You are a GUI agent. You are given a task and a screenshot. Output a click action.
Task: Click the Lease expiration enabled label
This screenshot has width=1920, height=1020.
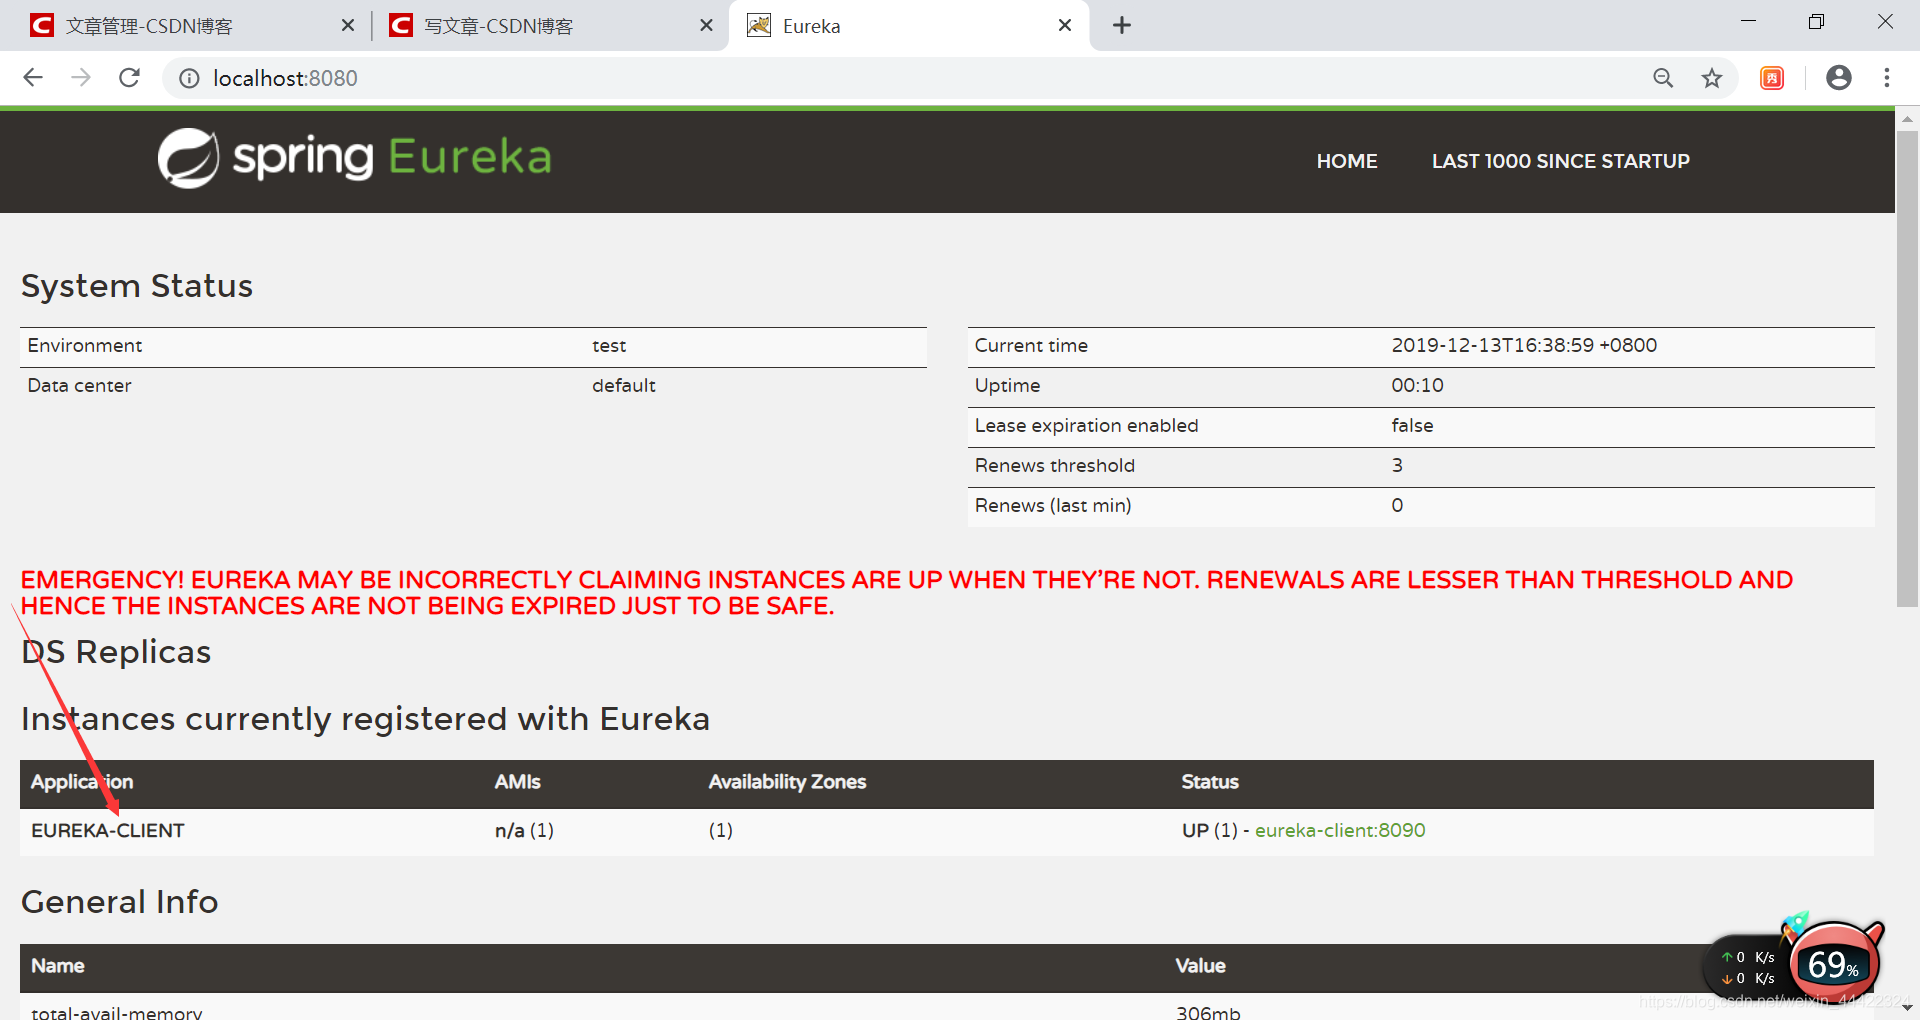click(x=1086, y=425)
